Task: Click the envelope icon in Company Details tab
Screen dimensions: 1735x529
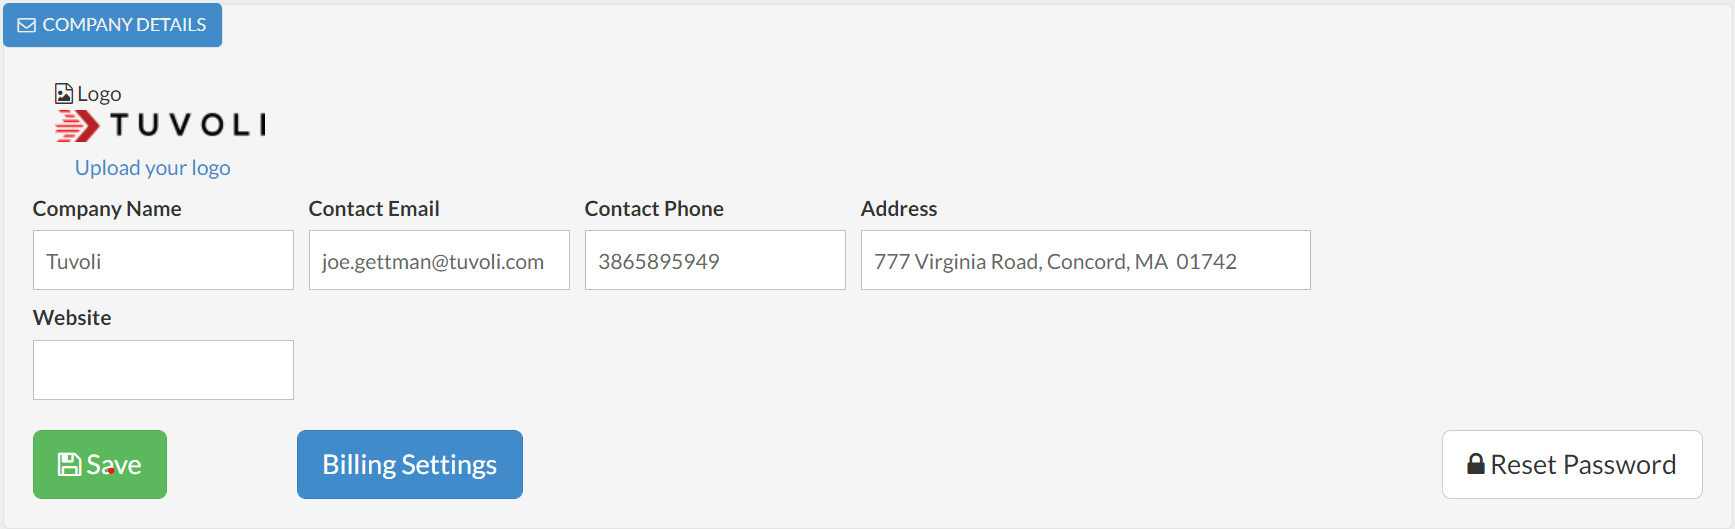Action: pos(27,25)
